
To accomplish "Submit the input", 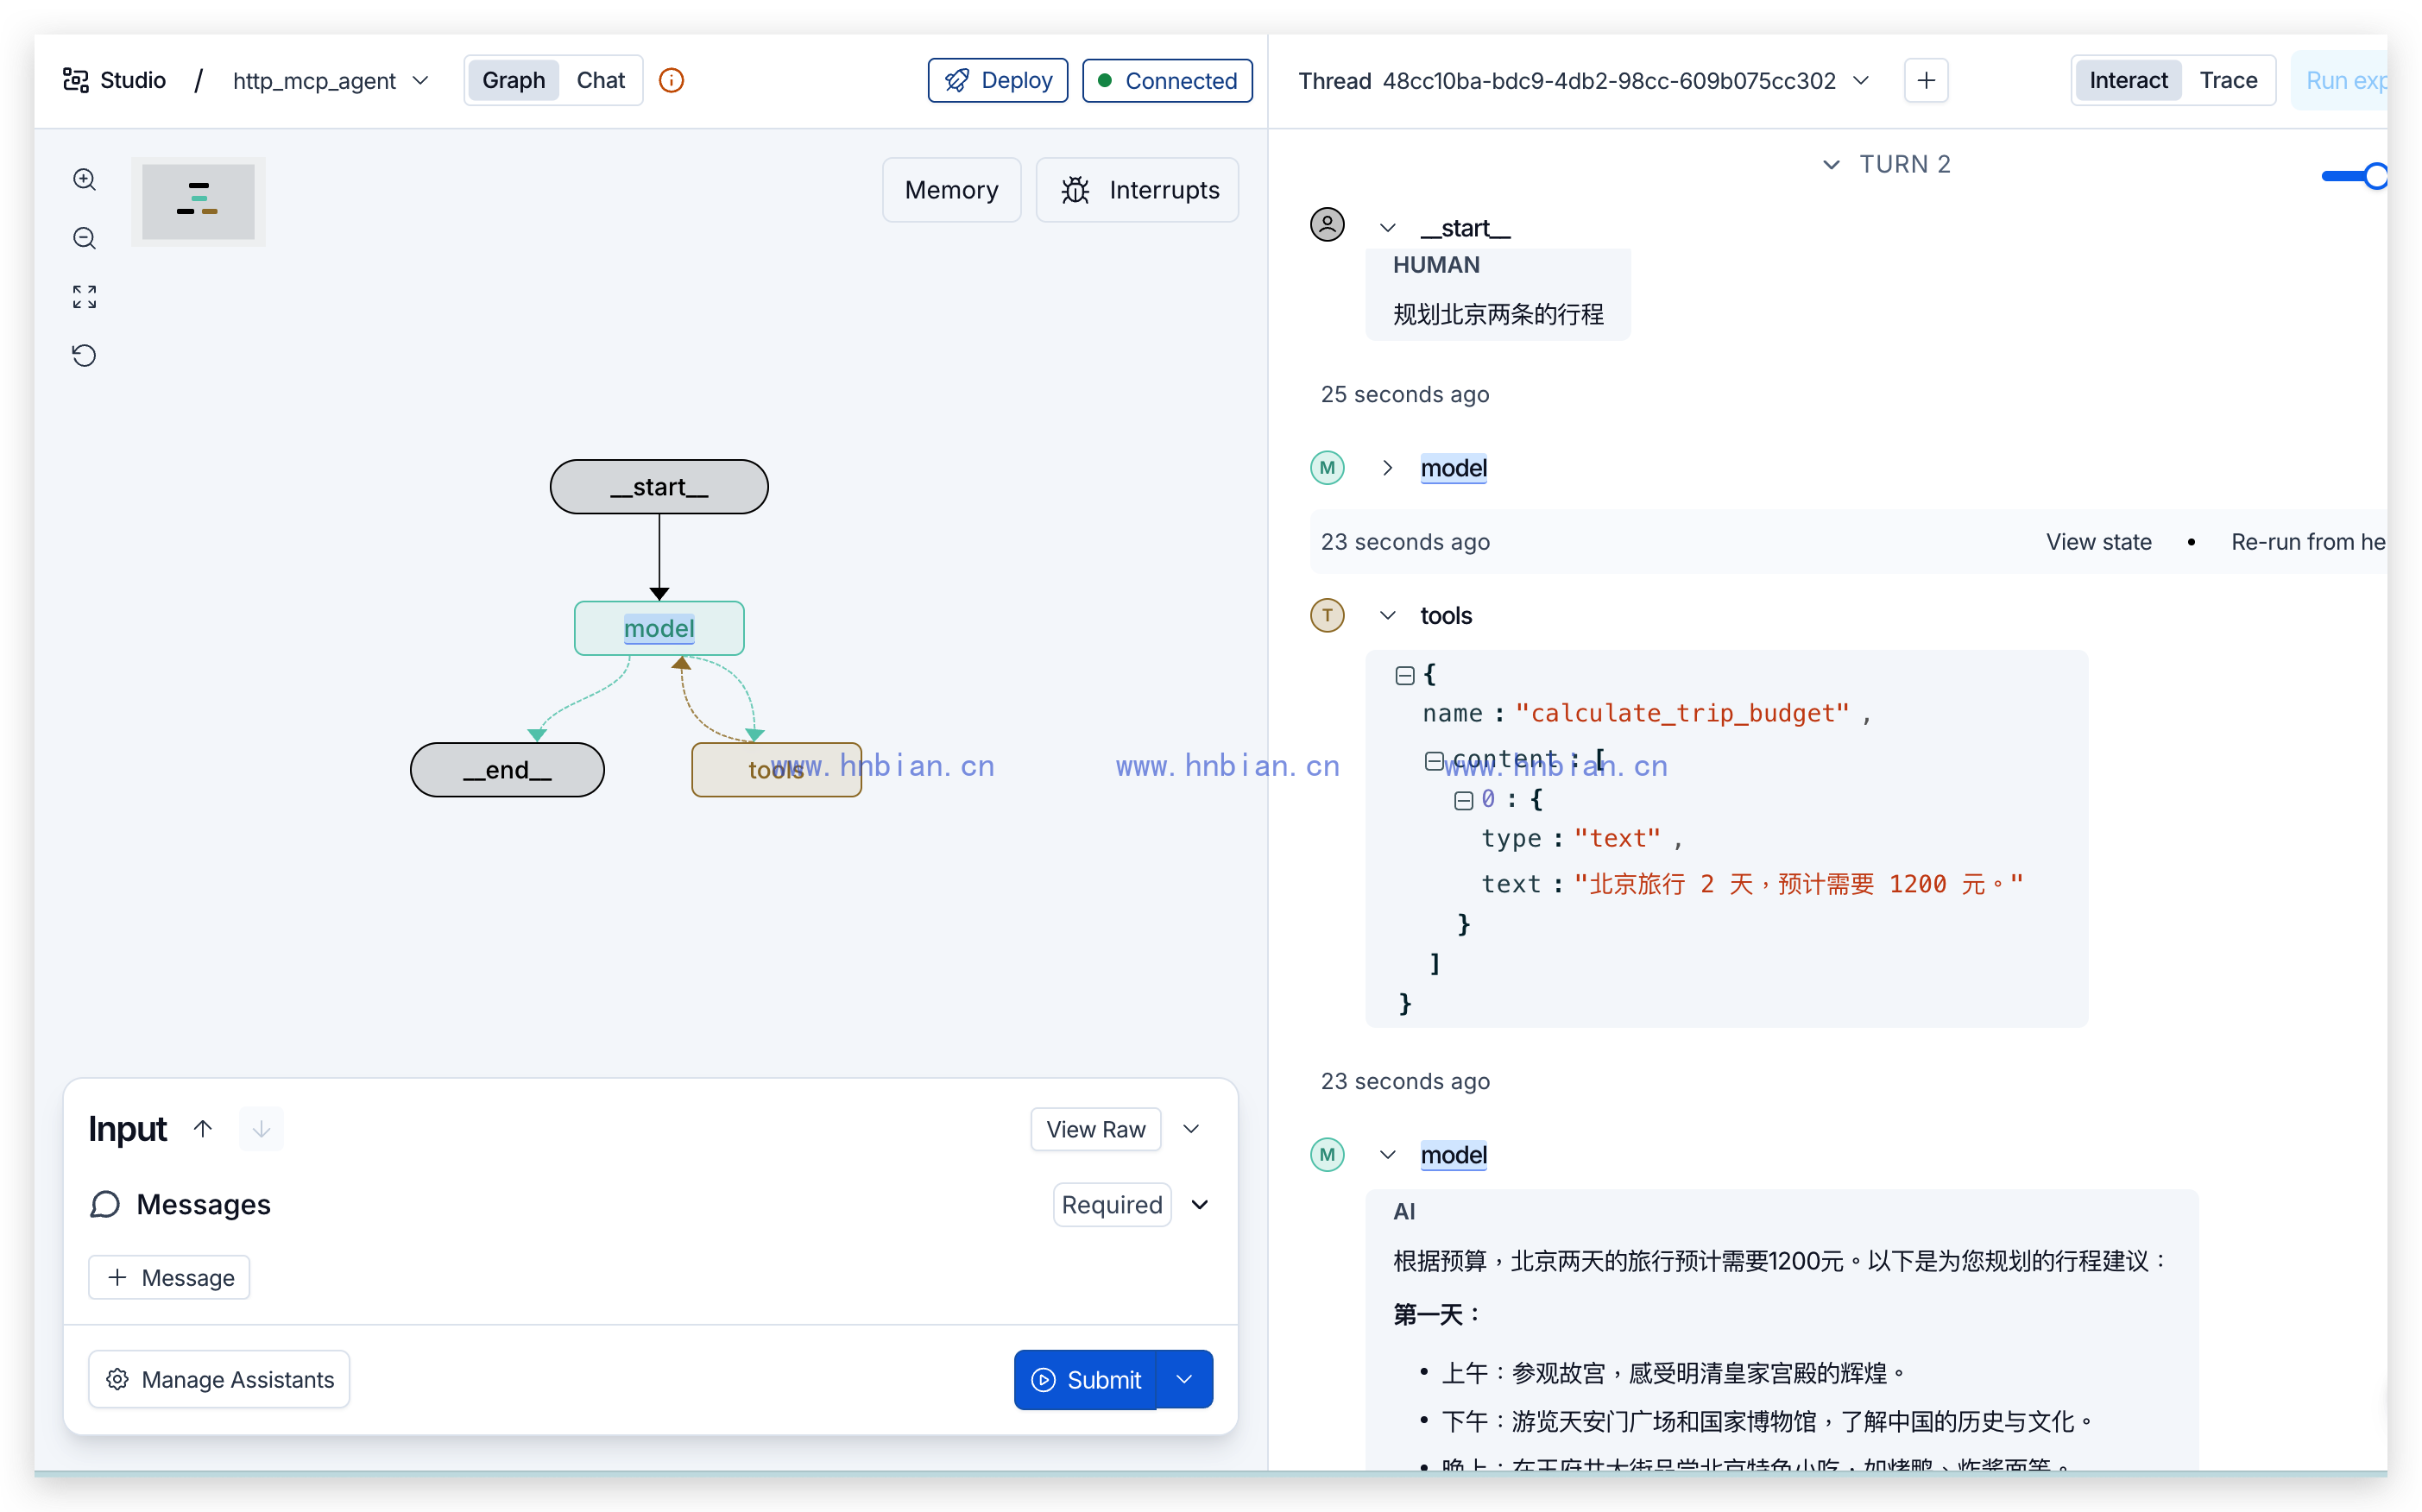I will point(1086,1380).
